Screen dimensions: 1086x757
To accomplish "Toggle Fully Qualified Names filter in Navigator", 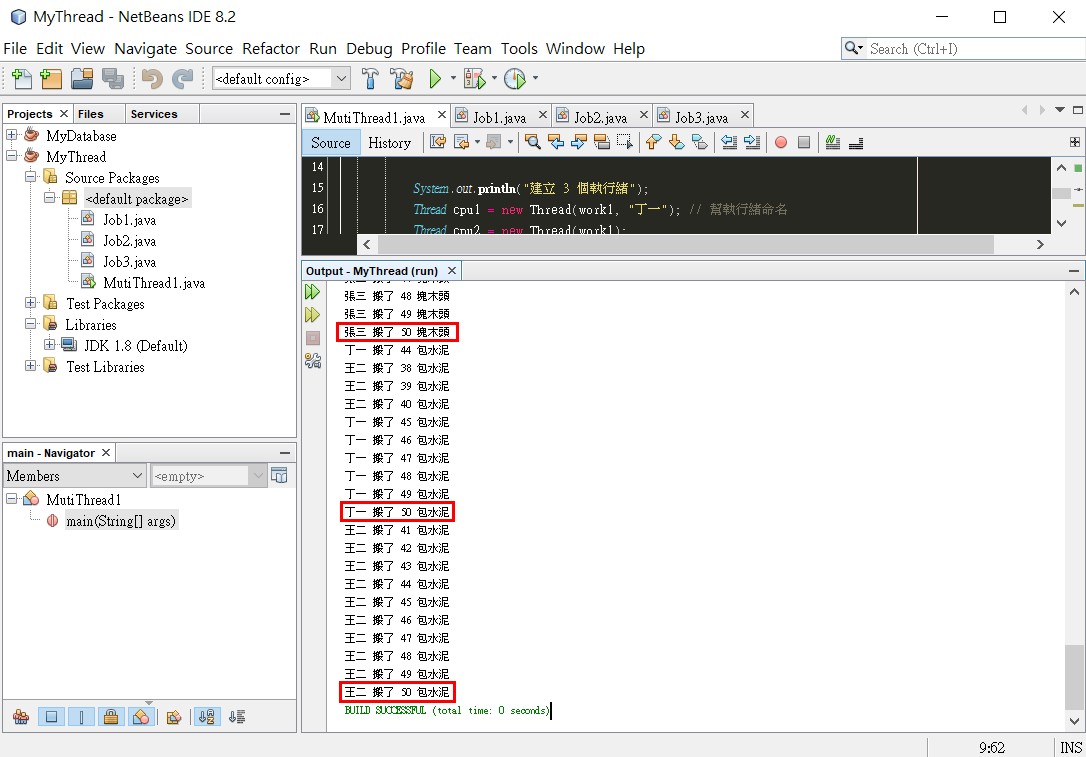I will 174,717.
